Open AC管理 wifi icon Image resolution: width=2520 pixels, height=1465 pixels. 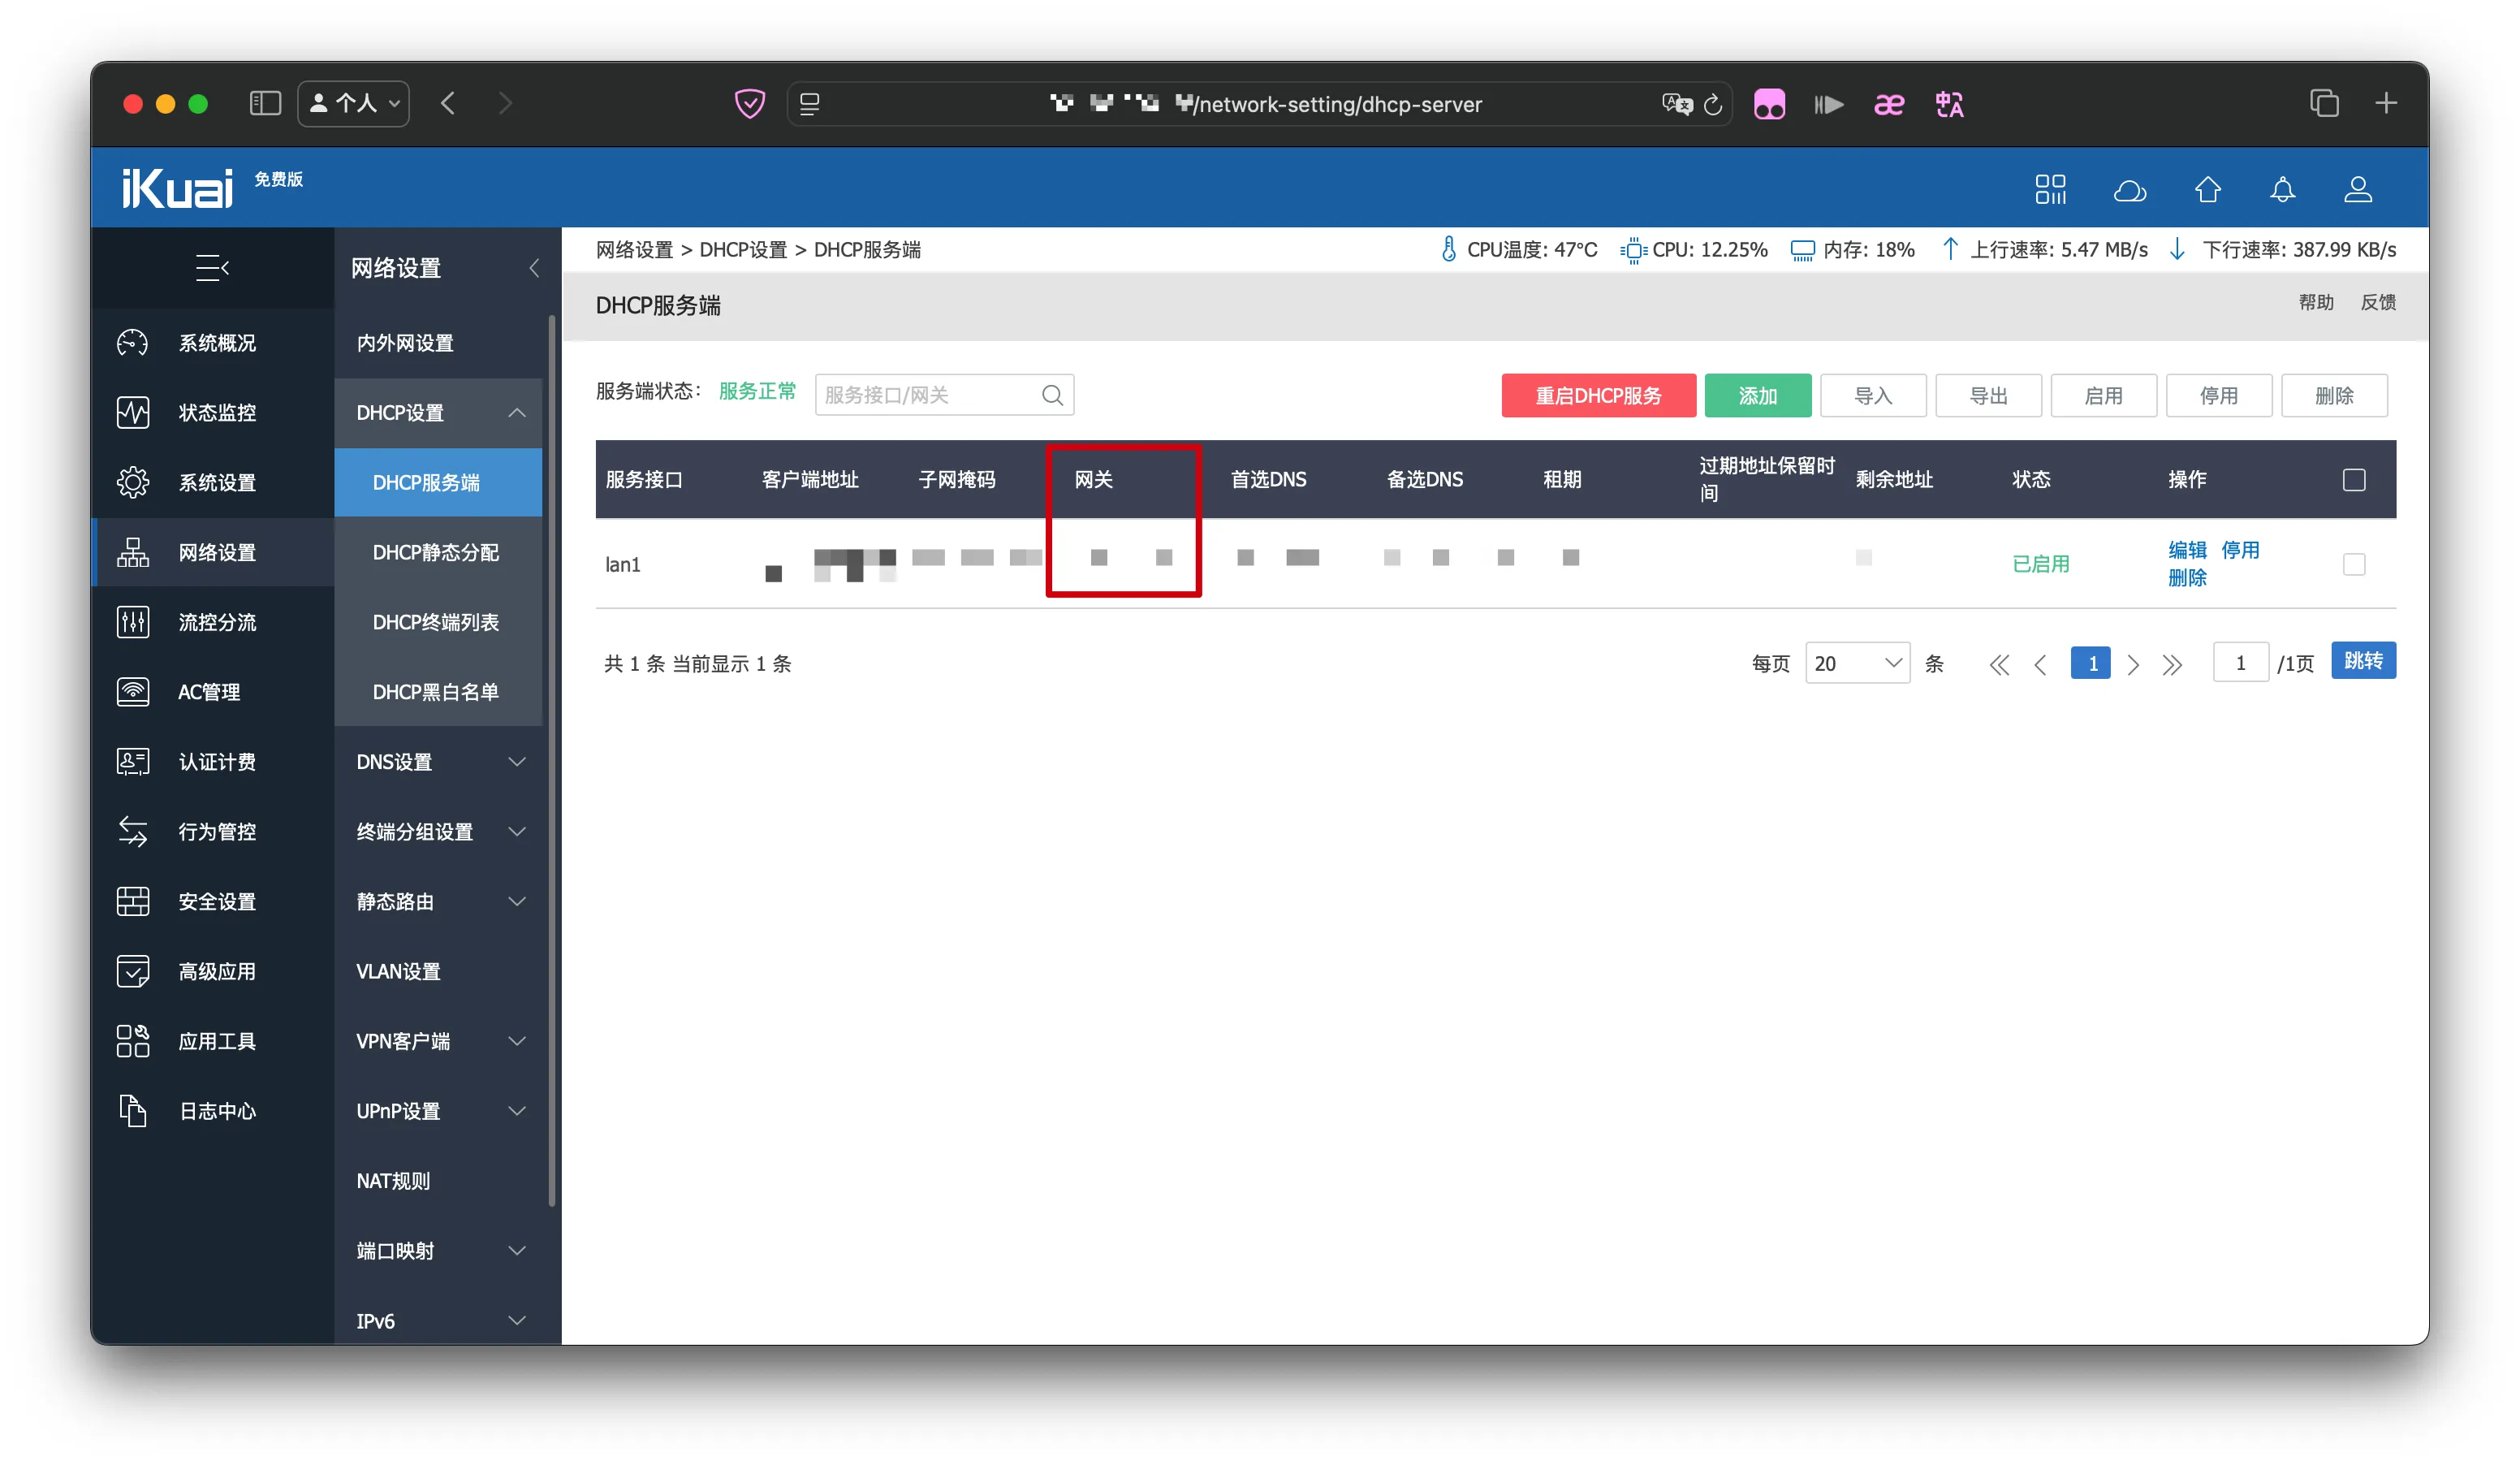[133, 692]
